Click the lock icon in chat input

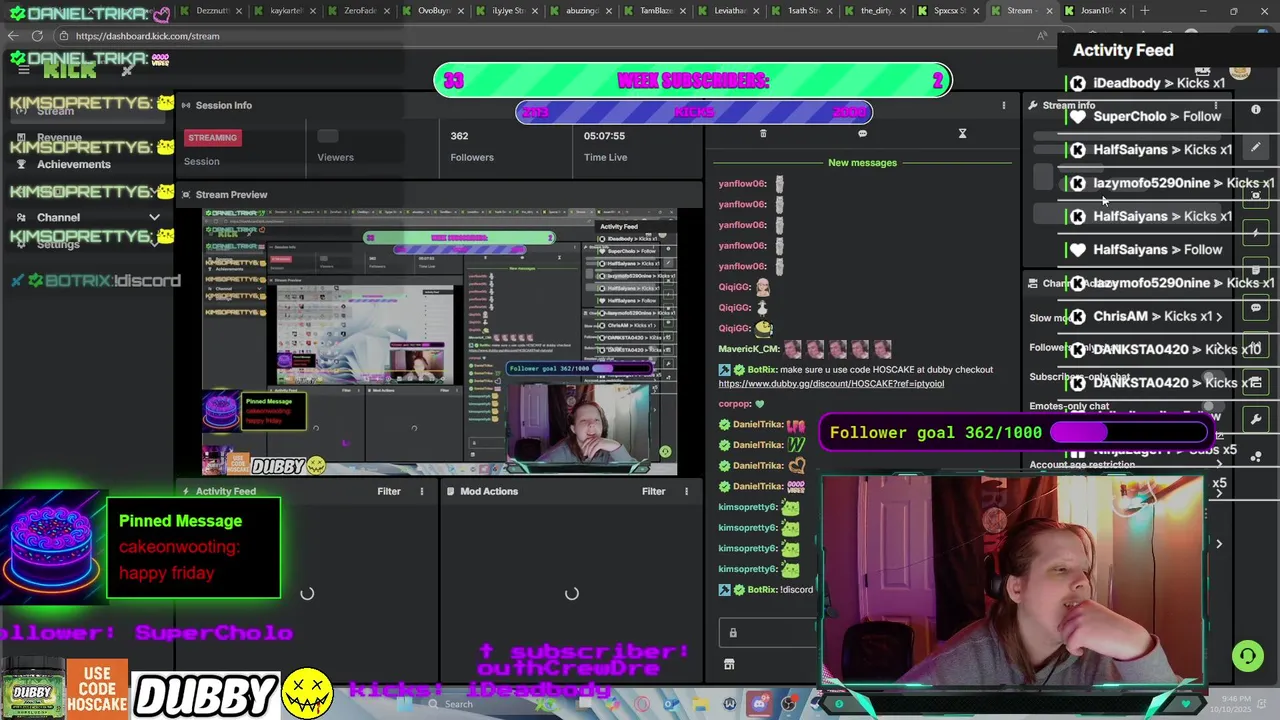point(733,633)
